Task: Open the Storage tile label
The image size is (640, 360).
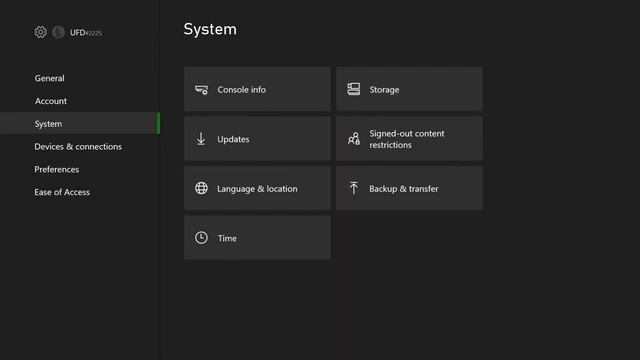Action: coord(384,90)
